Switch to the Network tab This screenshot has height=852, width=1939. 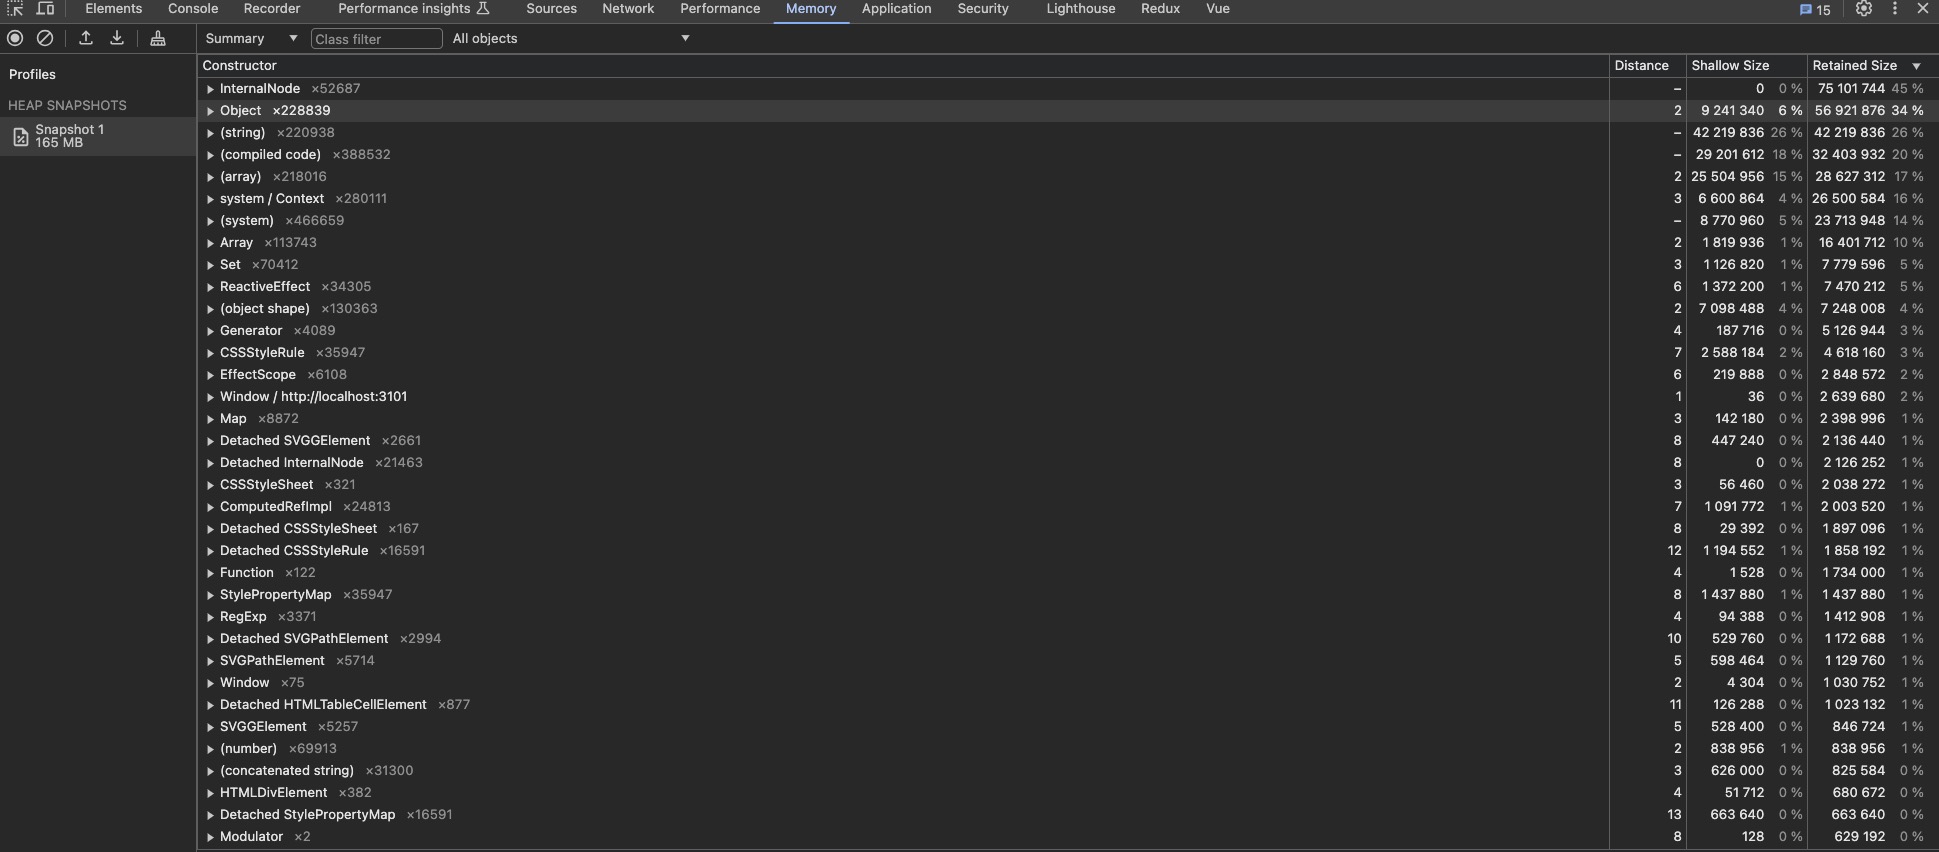[628, 9]
